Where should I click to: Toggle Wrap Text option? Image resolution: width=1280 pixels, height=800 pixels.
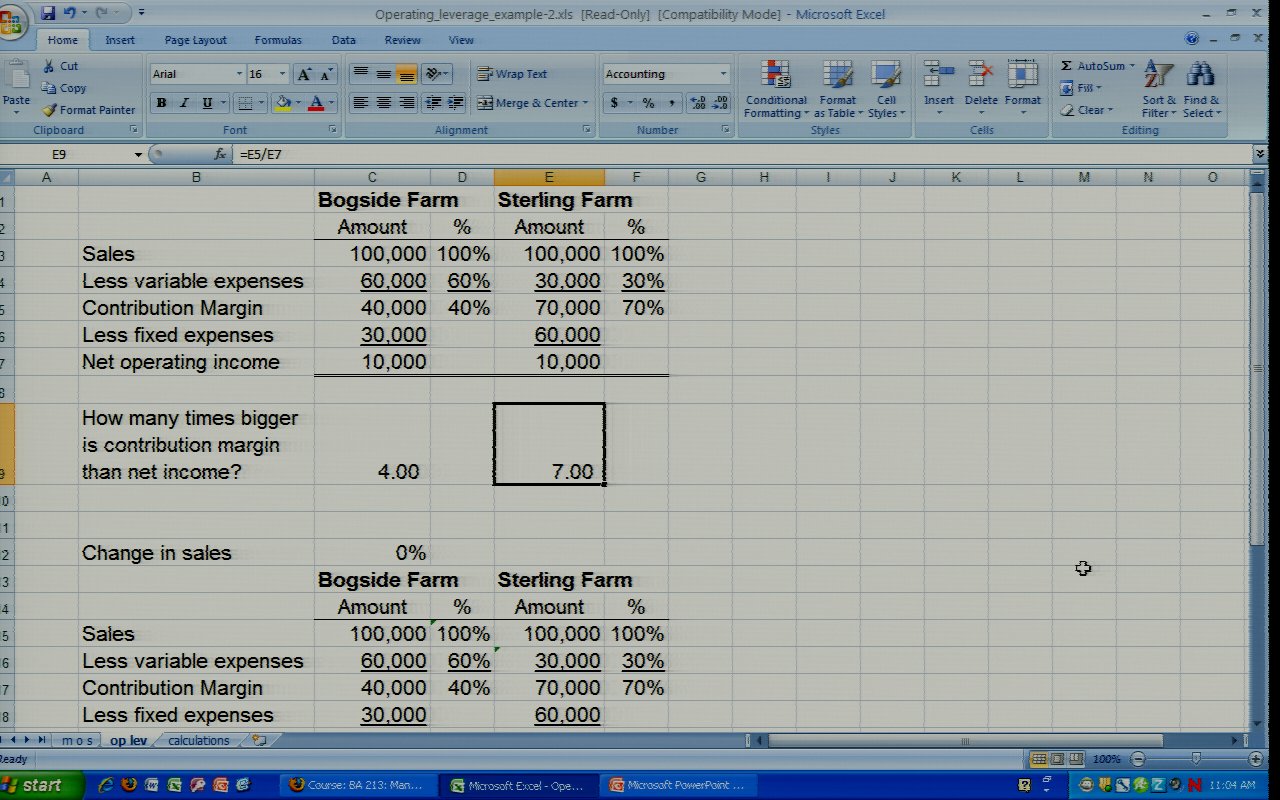512,74
